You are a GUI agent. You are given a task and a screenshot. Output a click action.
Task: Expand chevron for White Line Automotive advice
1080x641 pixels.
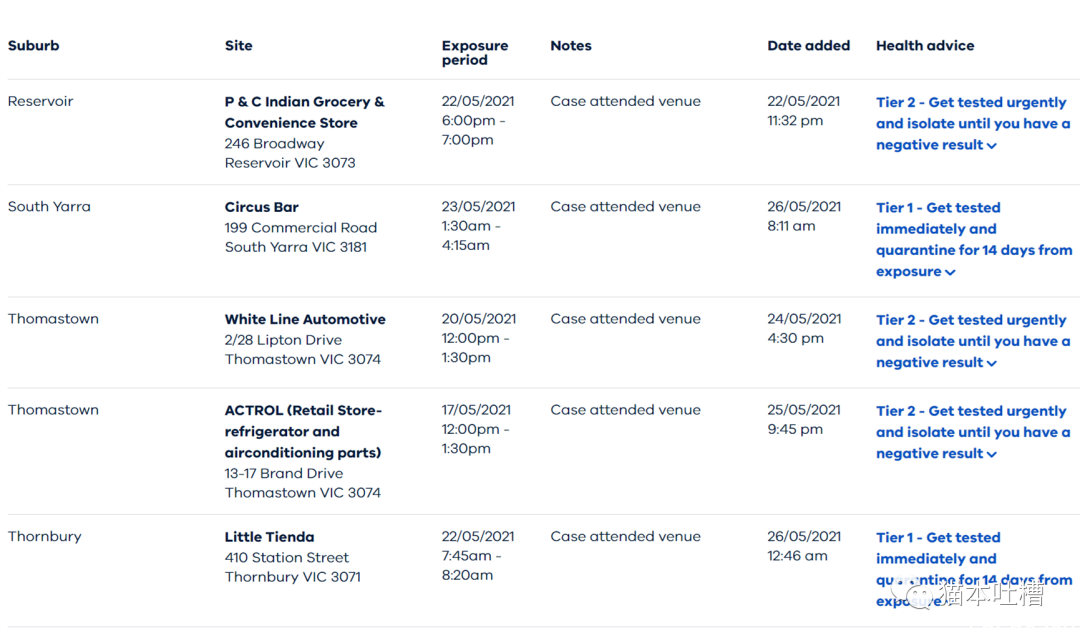tap(992, 364)
